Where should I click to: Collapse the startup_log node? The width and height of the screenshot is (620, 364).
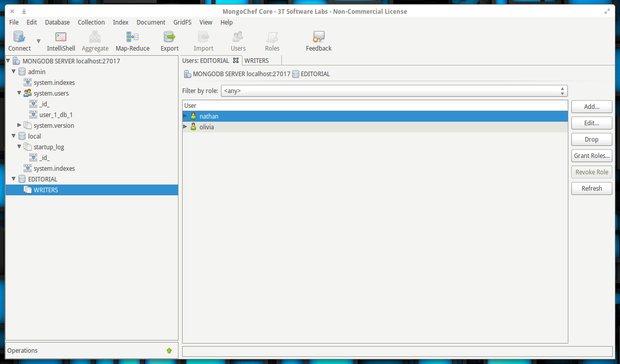(x=19, y=146)
